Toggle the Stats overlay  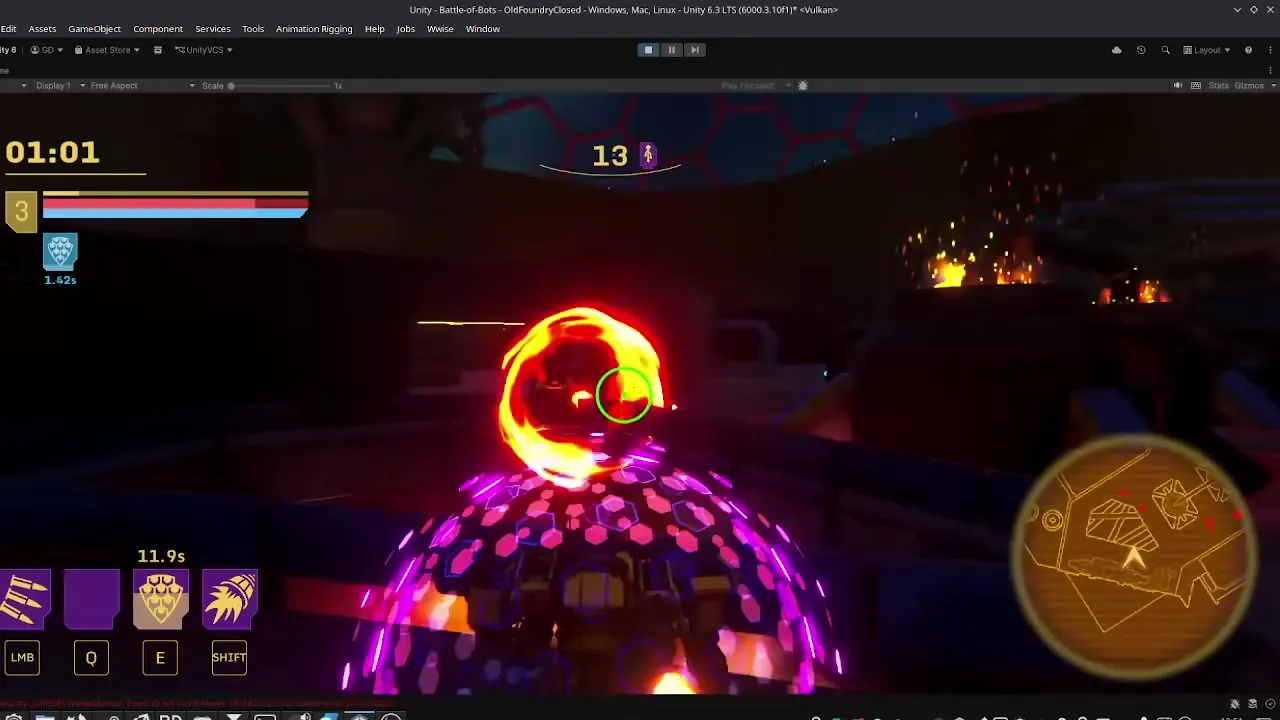pos(1218,86)
